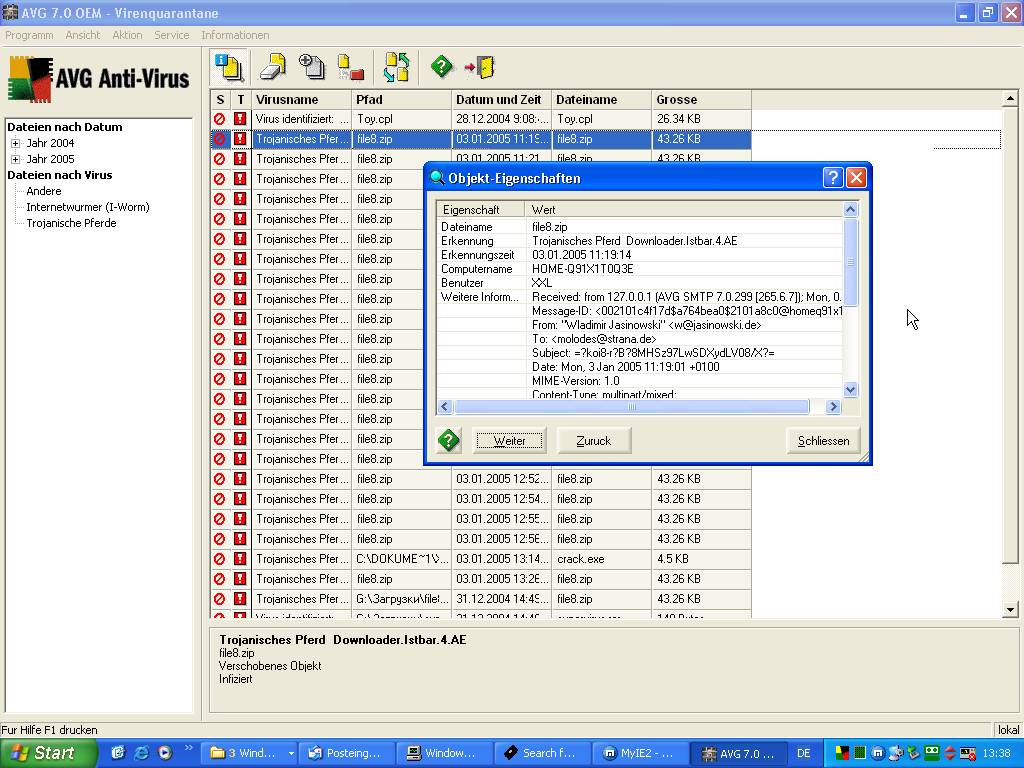The width and height of the screenshot is (1024, 768).
Task: Click the red prohibited status icon in the crack.exe row
Action: [219, 559]
